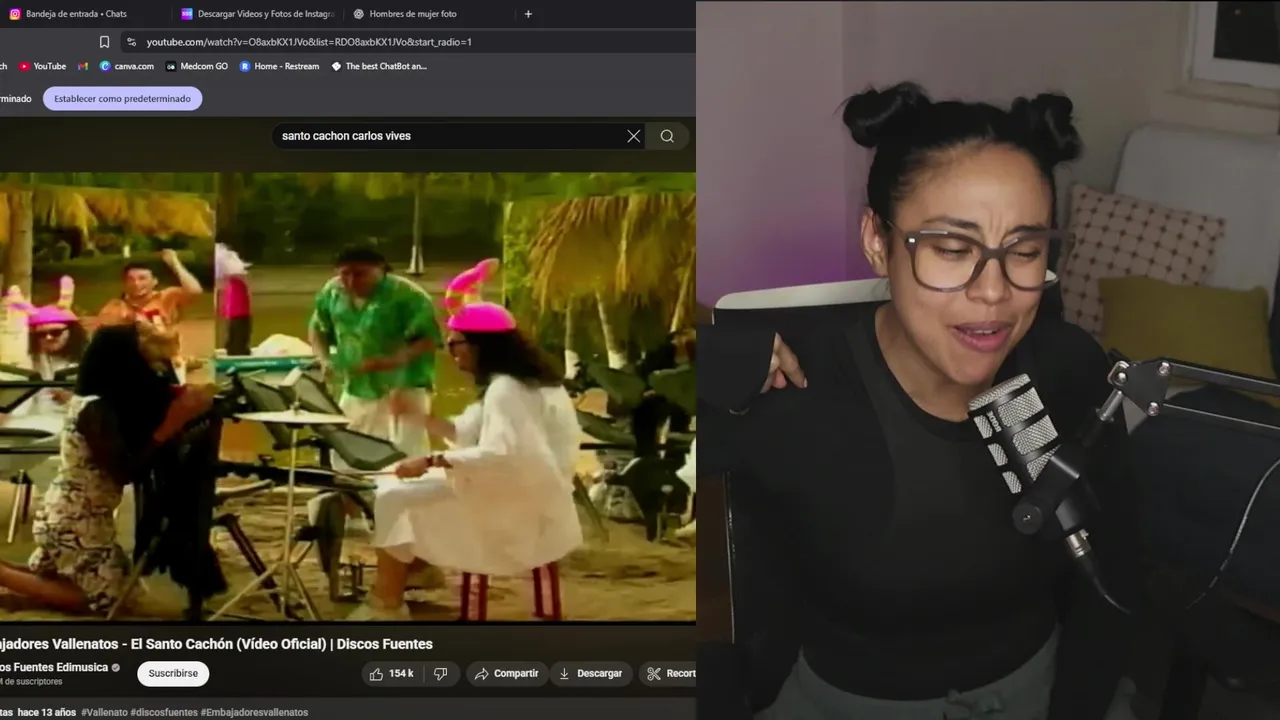
Task: Click the magnifier search button
Action: tap(667, 136)
